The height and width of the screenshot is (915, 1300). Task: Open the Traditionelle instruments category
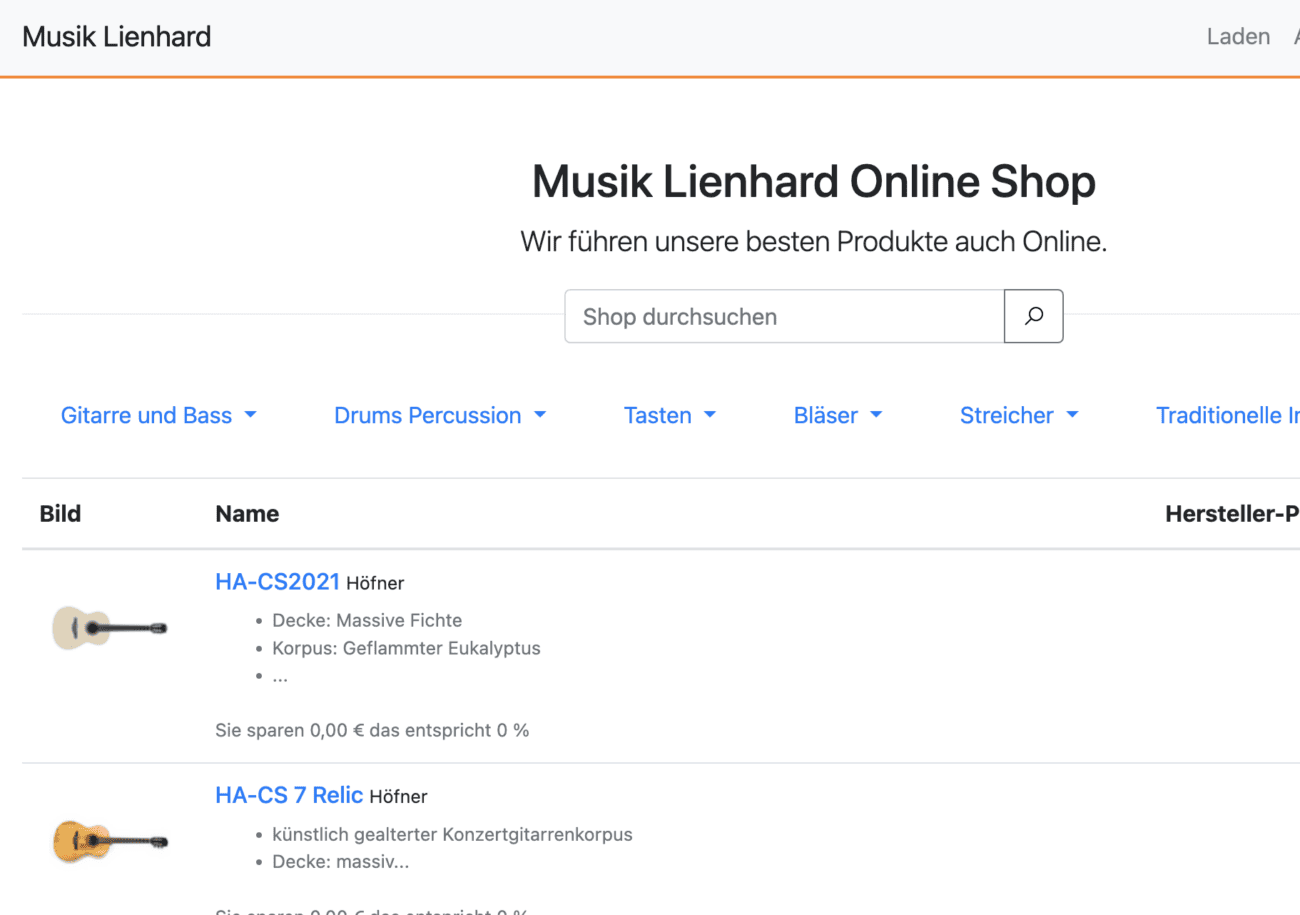click(x=1227, y=415)
